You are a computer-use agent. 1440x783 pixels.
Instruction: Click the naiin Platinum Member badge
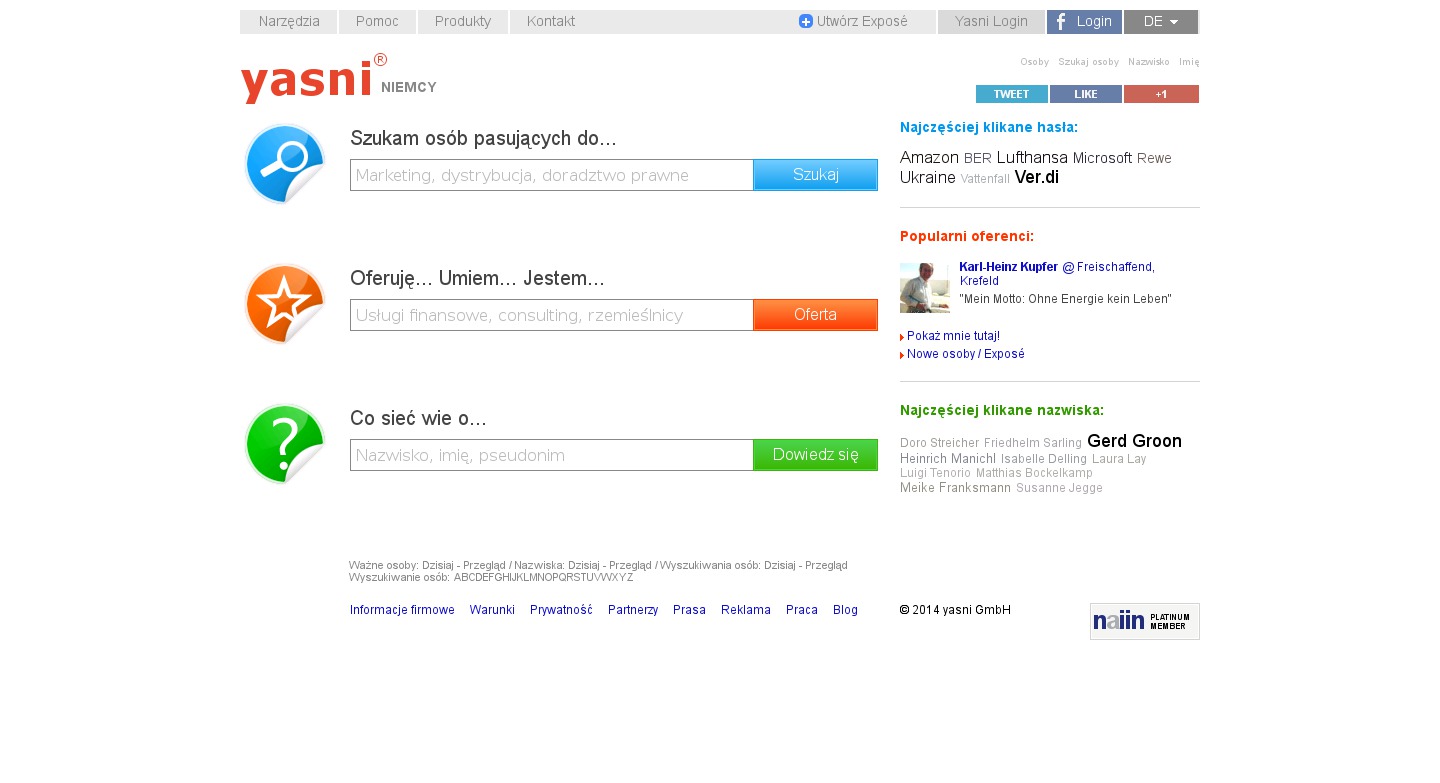[x=1145, y=621]
